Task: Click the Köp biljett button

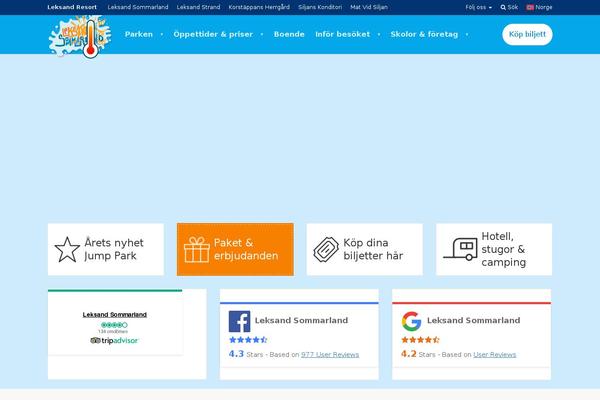Action: (527, 34)
